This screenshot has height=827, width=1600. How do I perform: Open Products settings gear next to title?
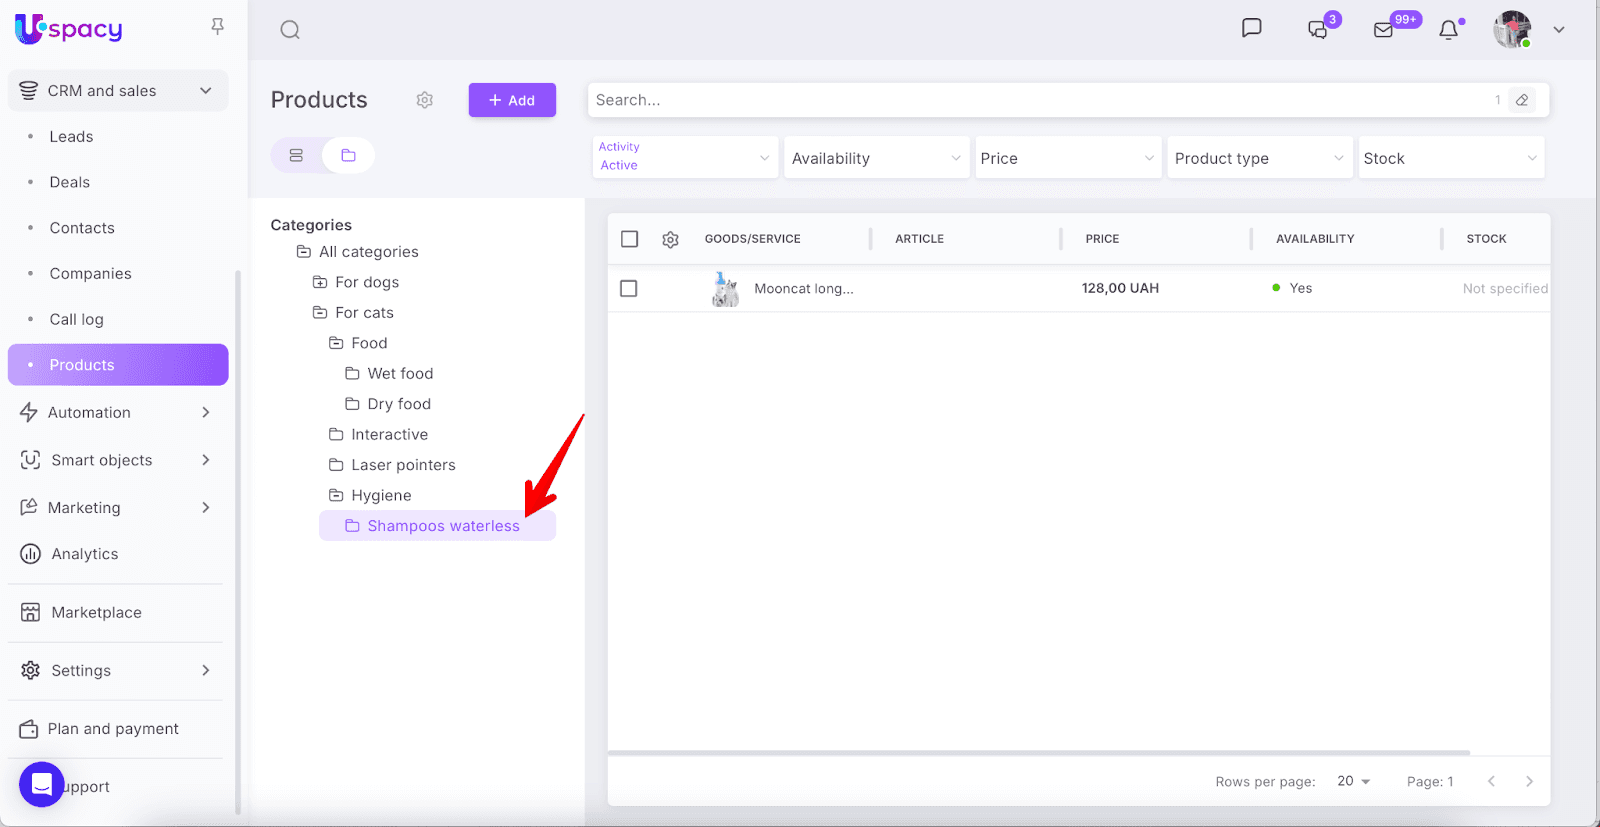(425, 100)
